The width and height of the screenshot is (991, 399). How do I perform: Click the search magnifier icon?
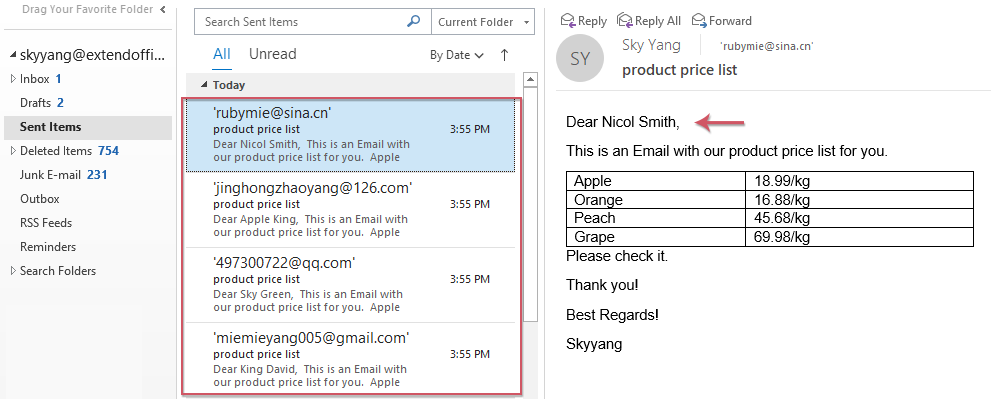(x=413, y=21)
